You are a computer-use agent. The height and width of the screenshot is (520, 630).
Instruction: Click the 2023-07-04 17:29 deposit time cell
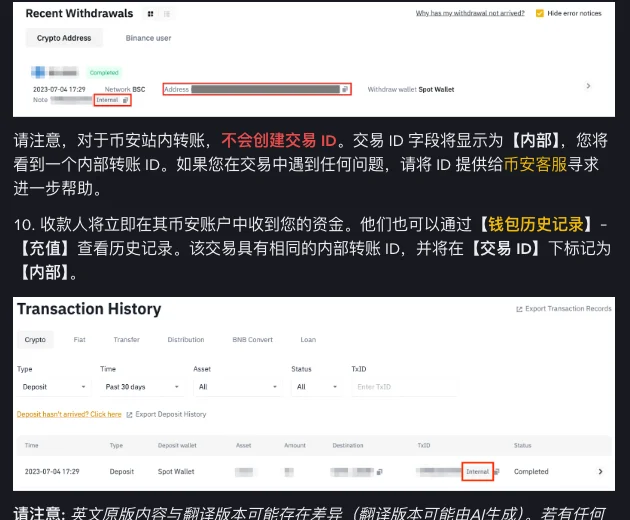pos(52,472)
